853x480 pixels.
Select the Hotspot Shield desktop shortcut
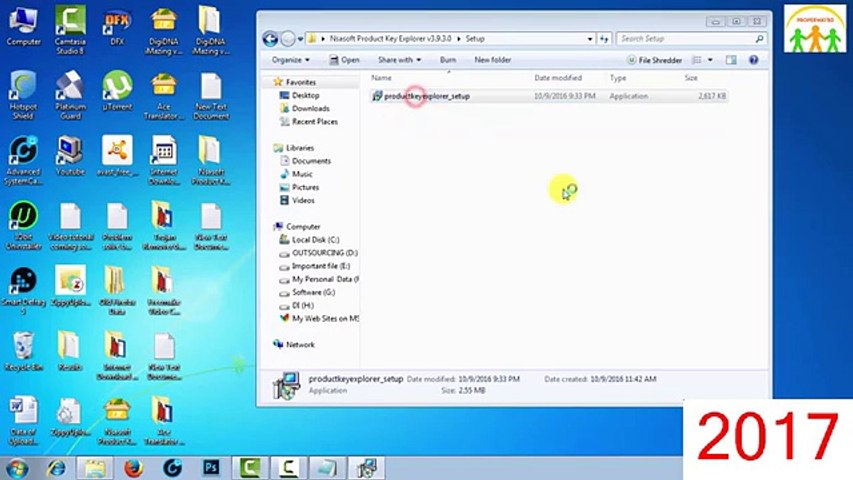pos(23,95)
